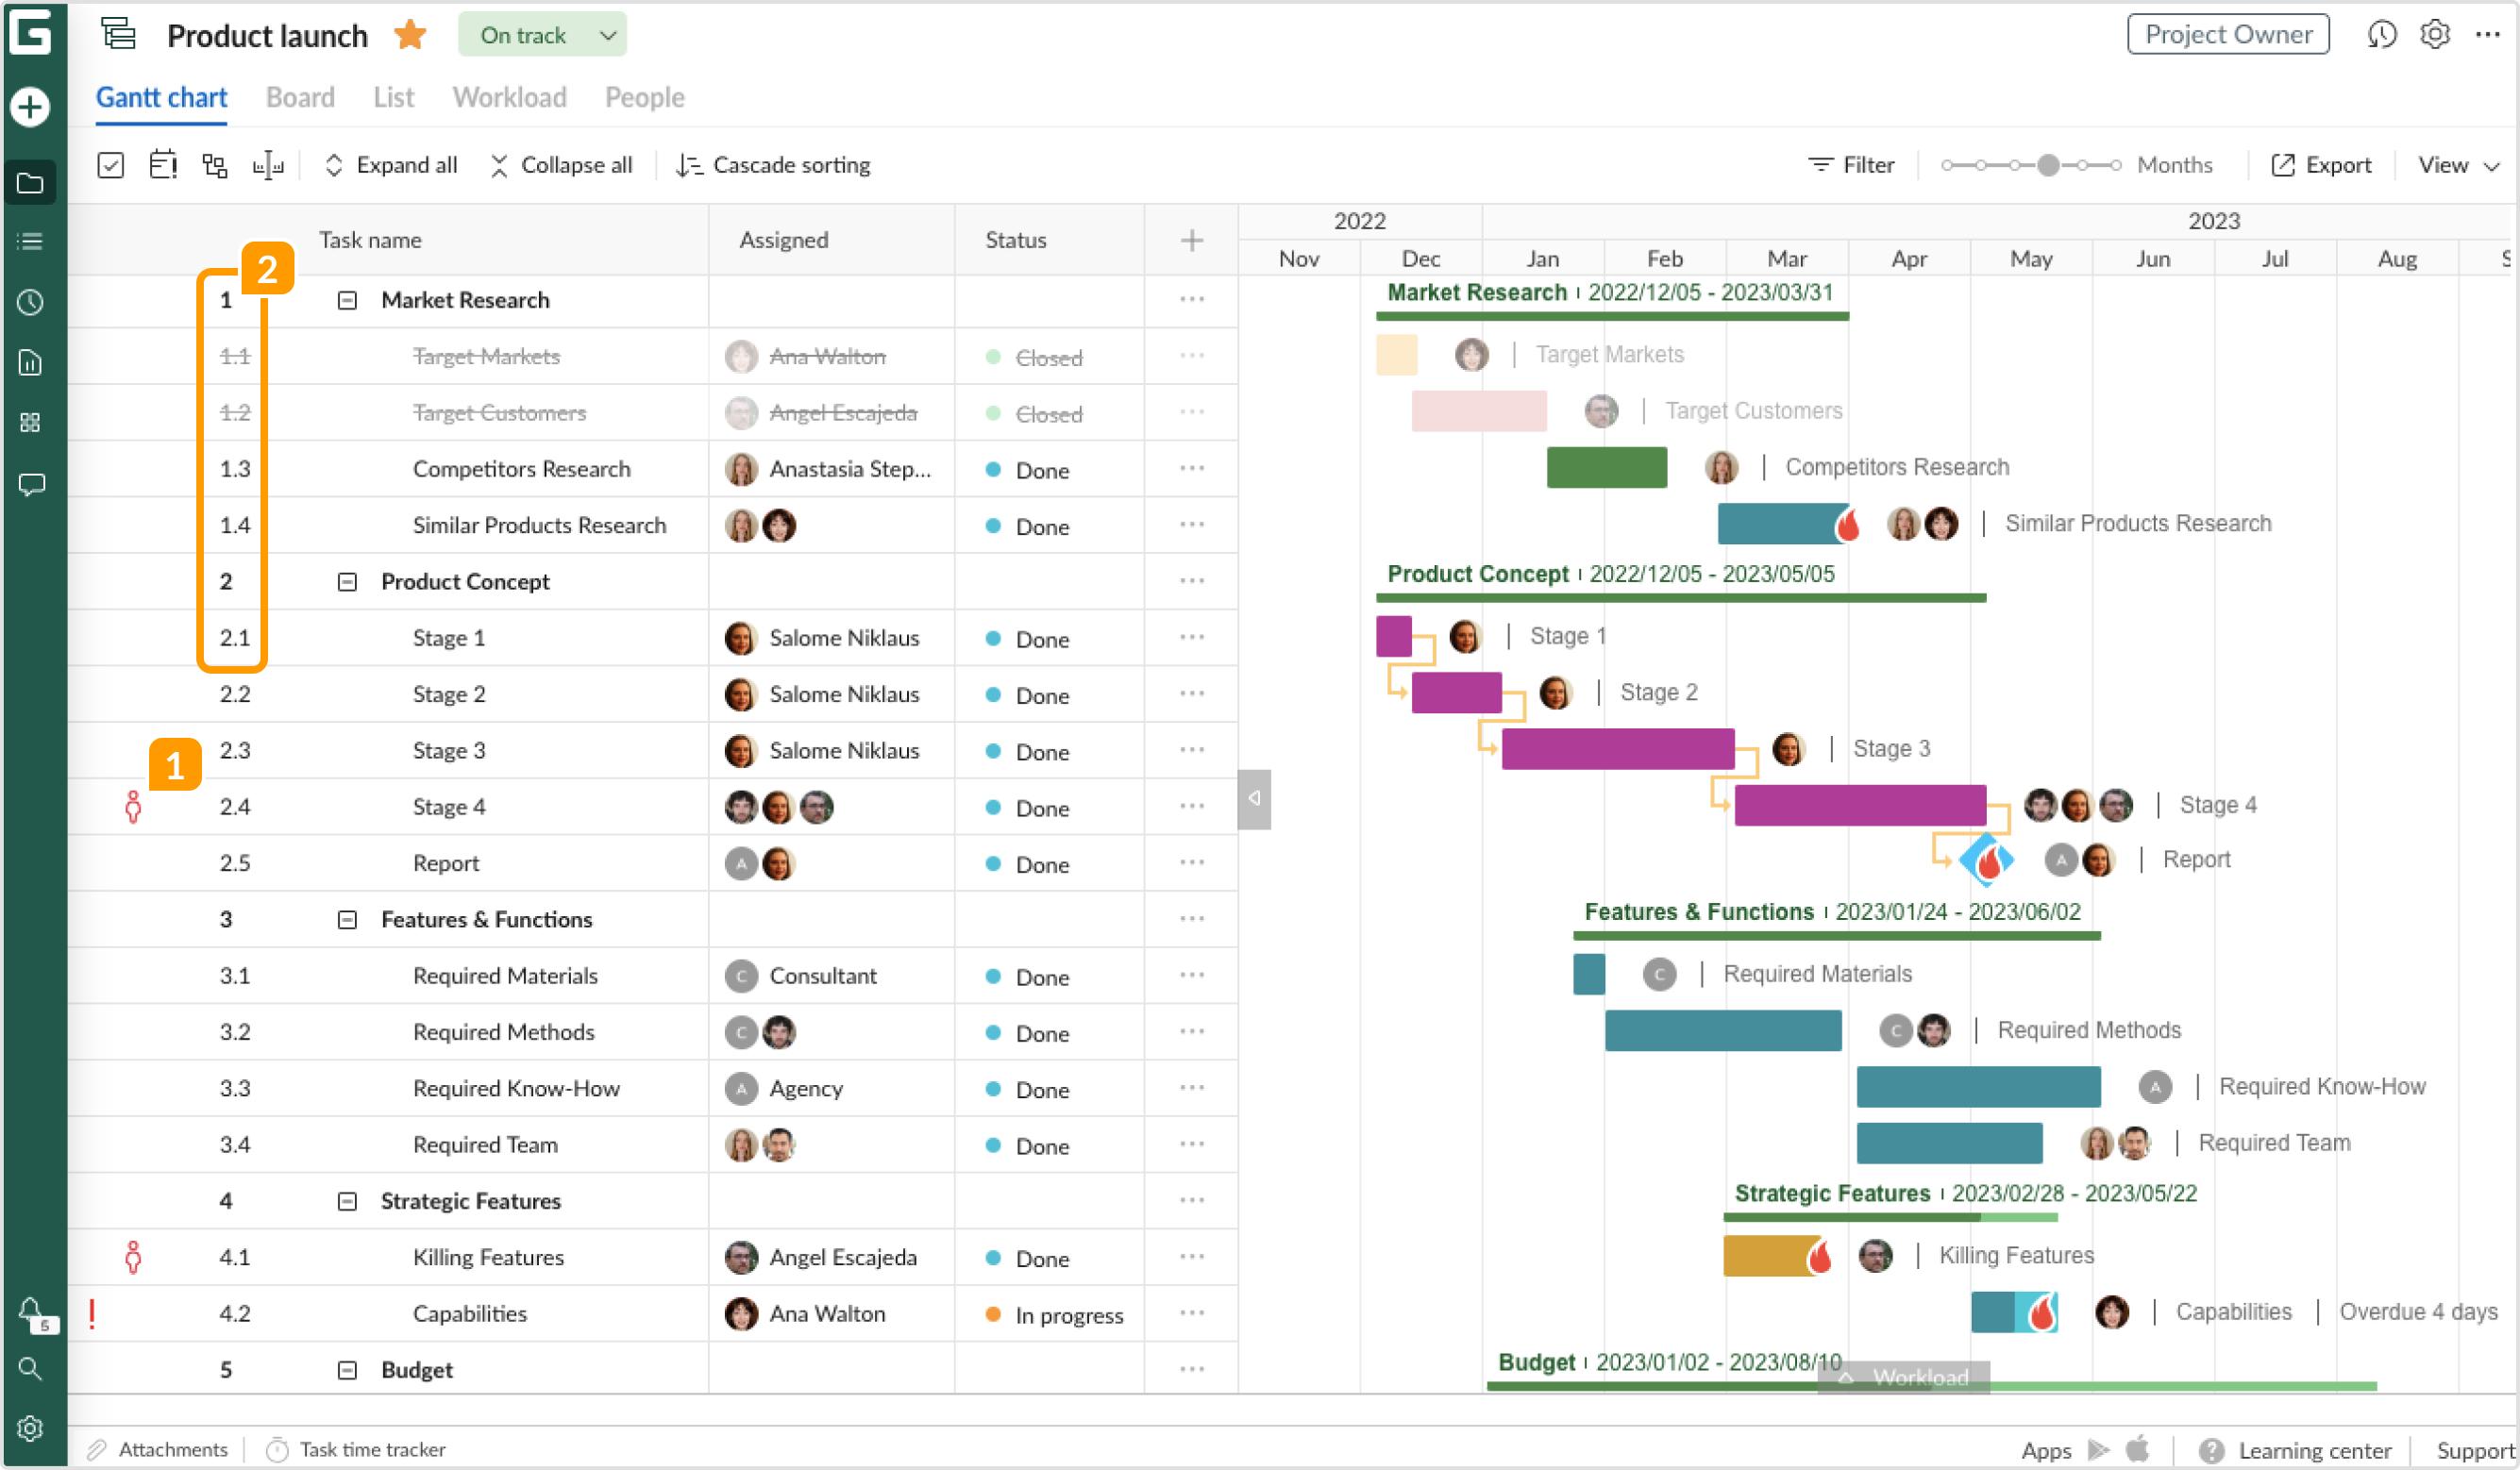Click the Expand all button
This screenshot has height=1470, width=2520.
(391, 164)
